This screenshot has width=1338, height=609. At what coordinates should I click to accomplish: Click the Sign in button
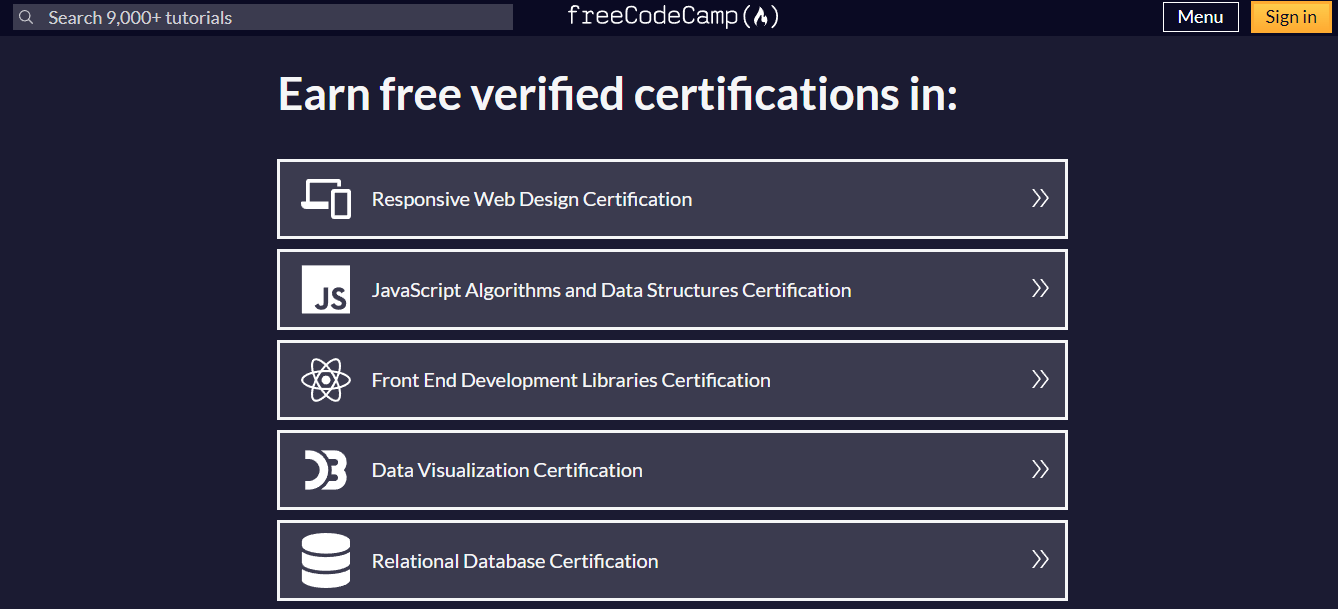click(1291, 17)
